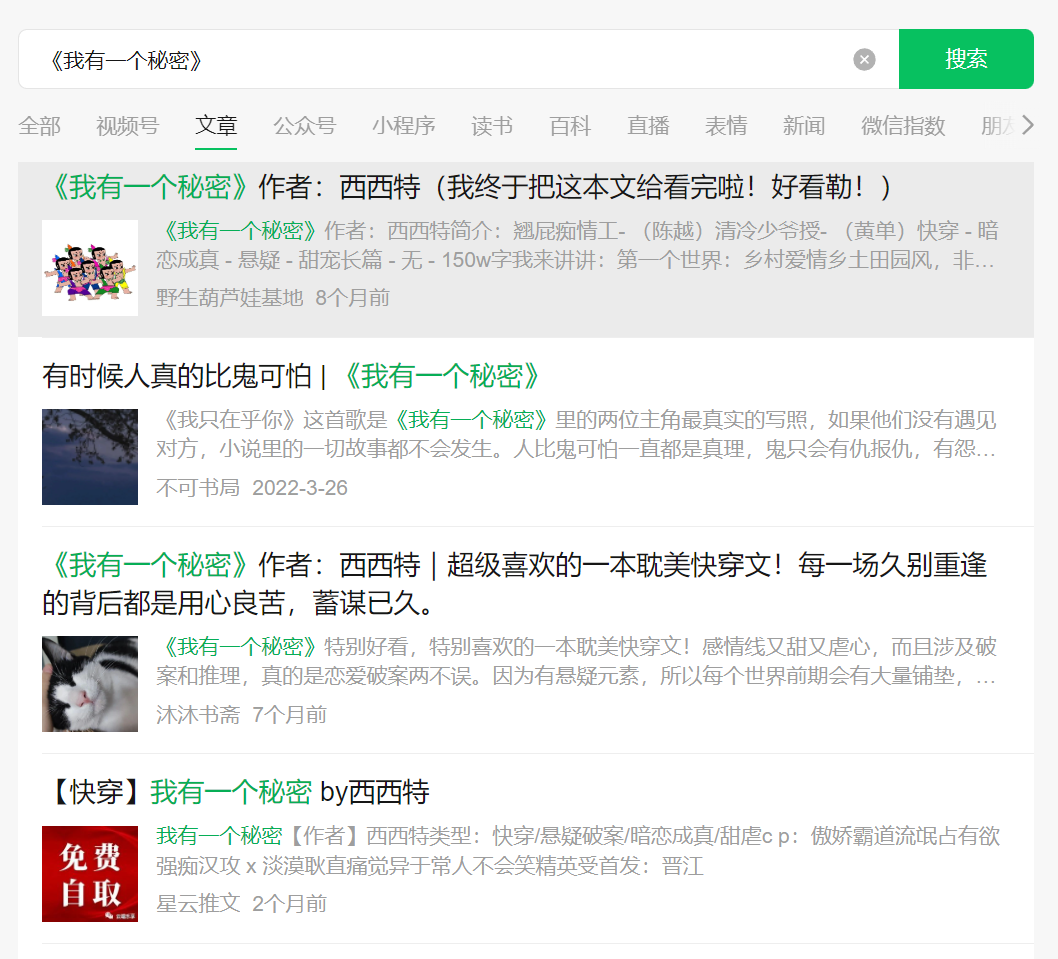Open the 小程序 tab
Image resolution: width=1058 pixels, height=959 pixels.
tap(403, 126)
